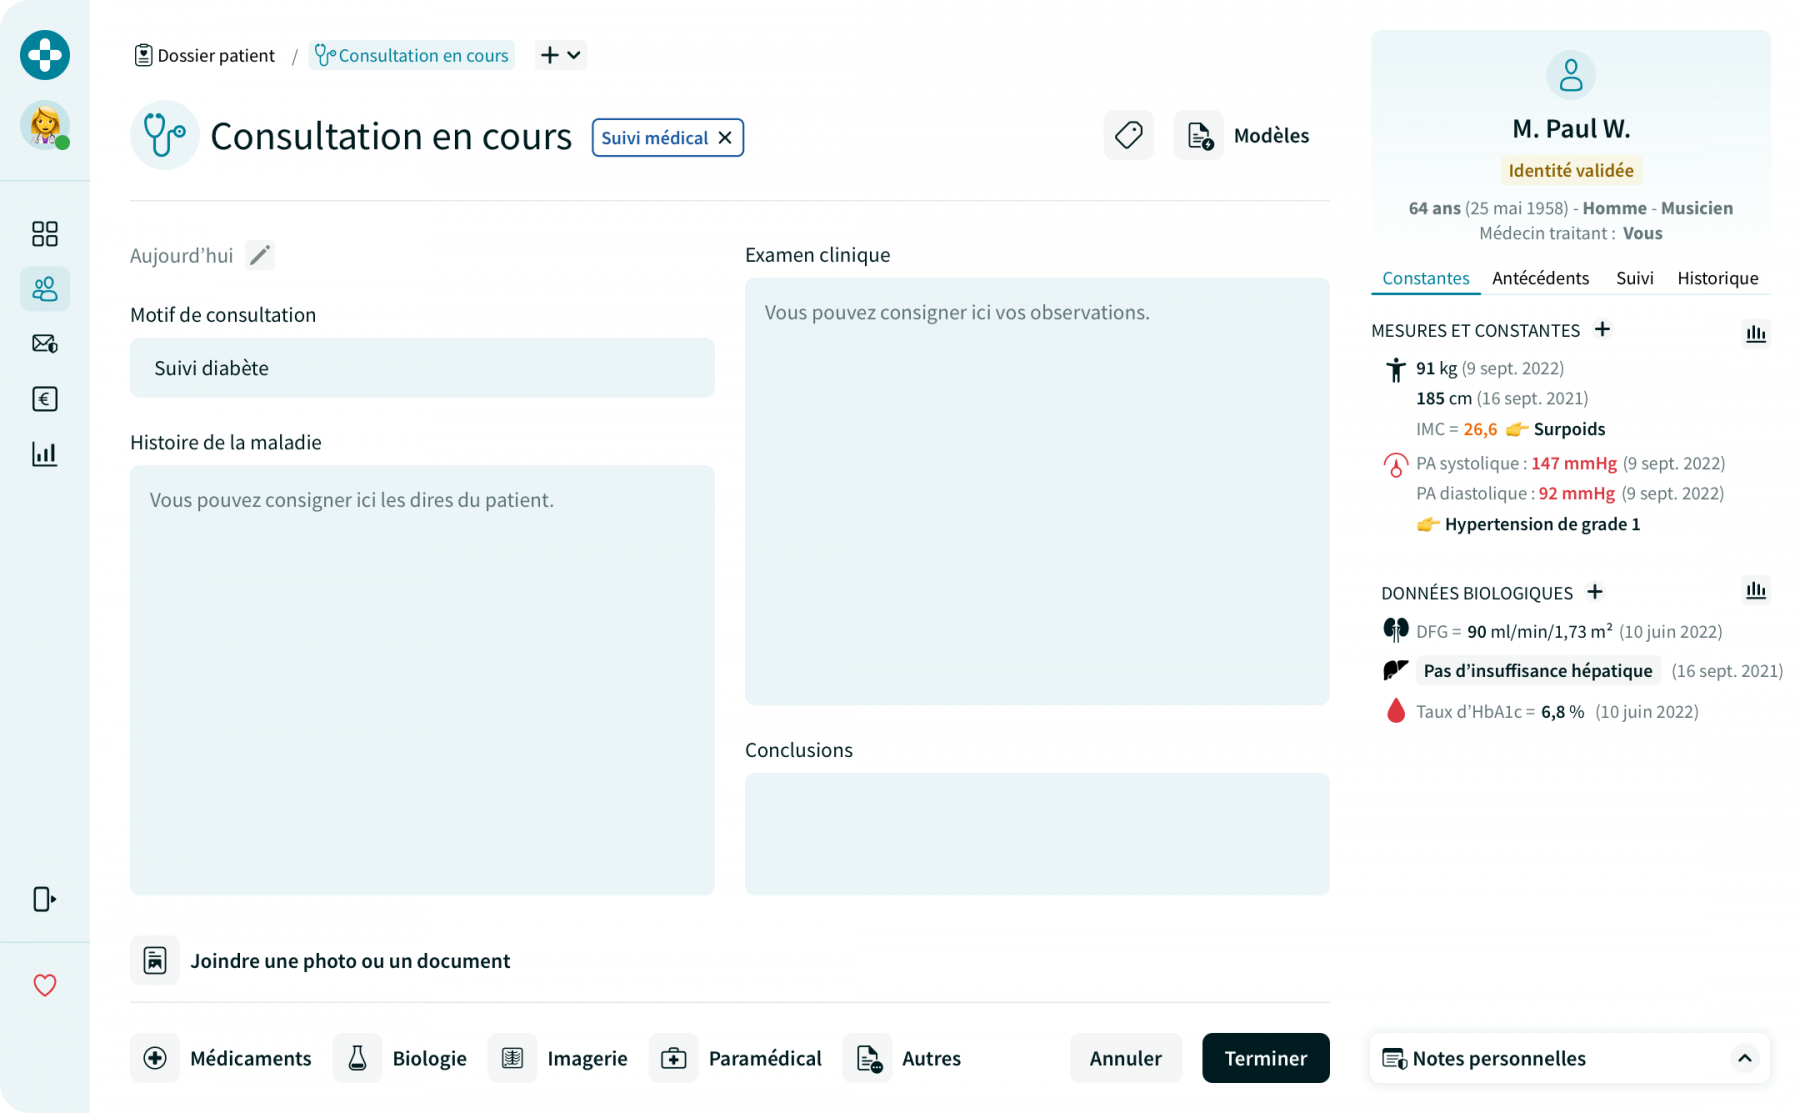Click the logout icon in the sidebar
Screen dimensions: 1800x1113
[x=45, y=899]
